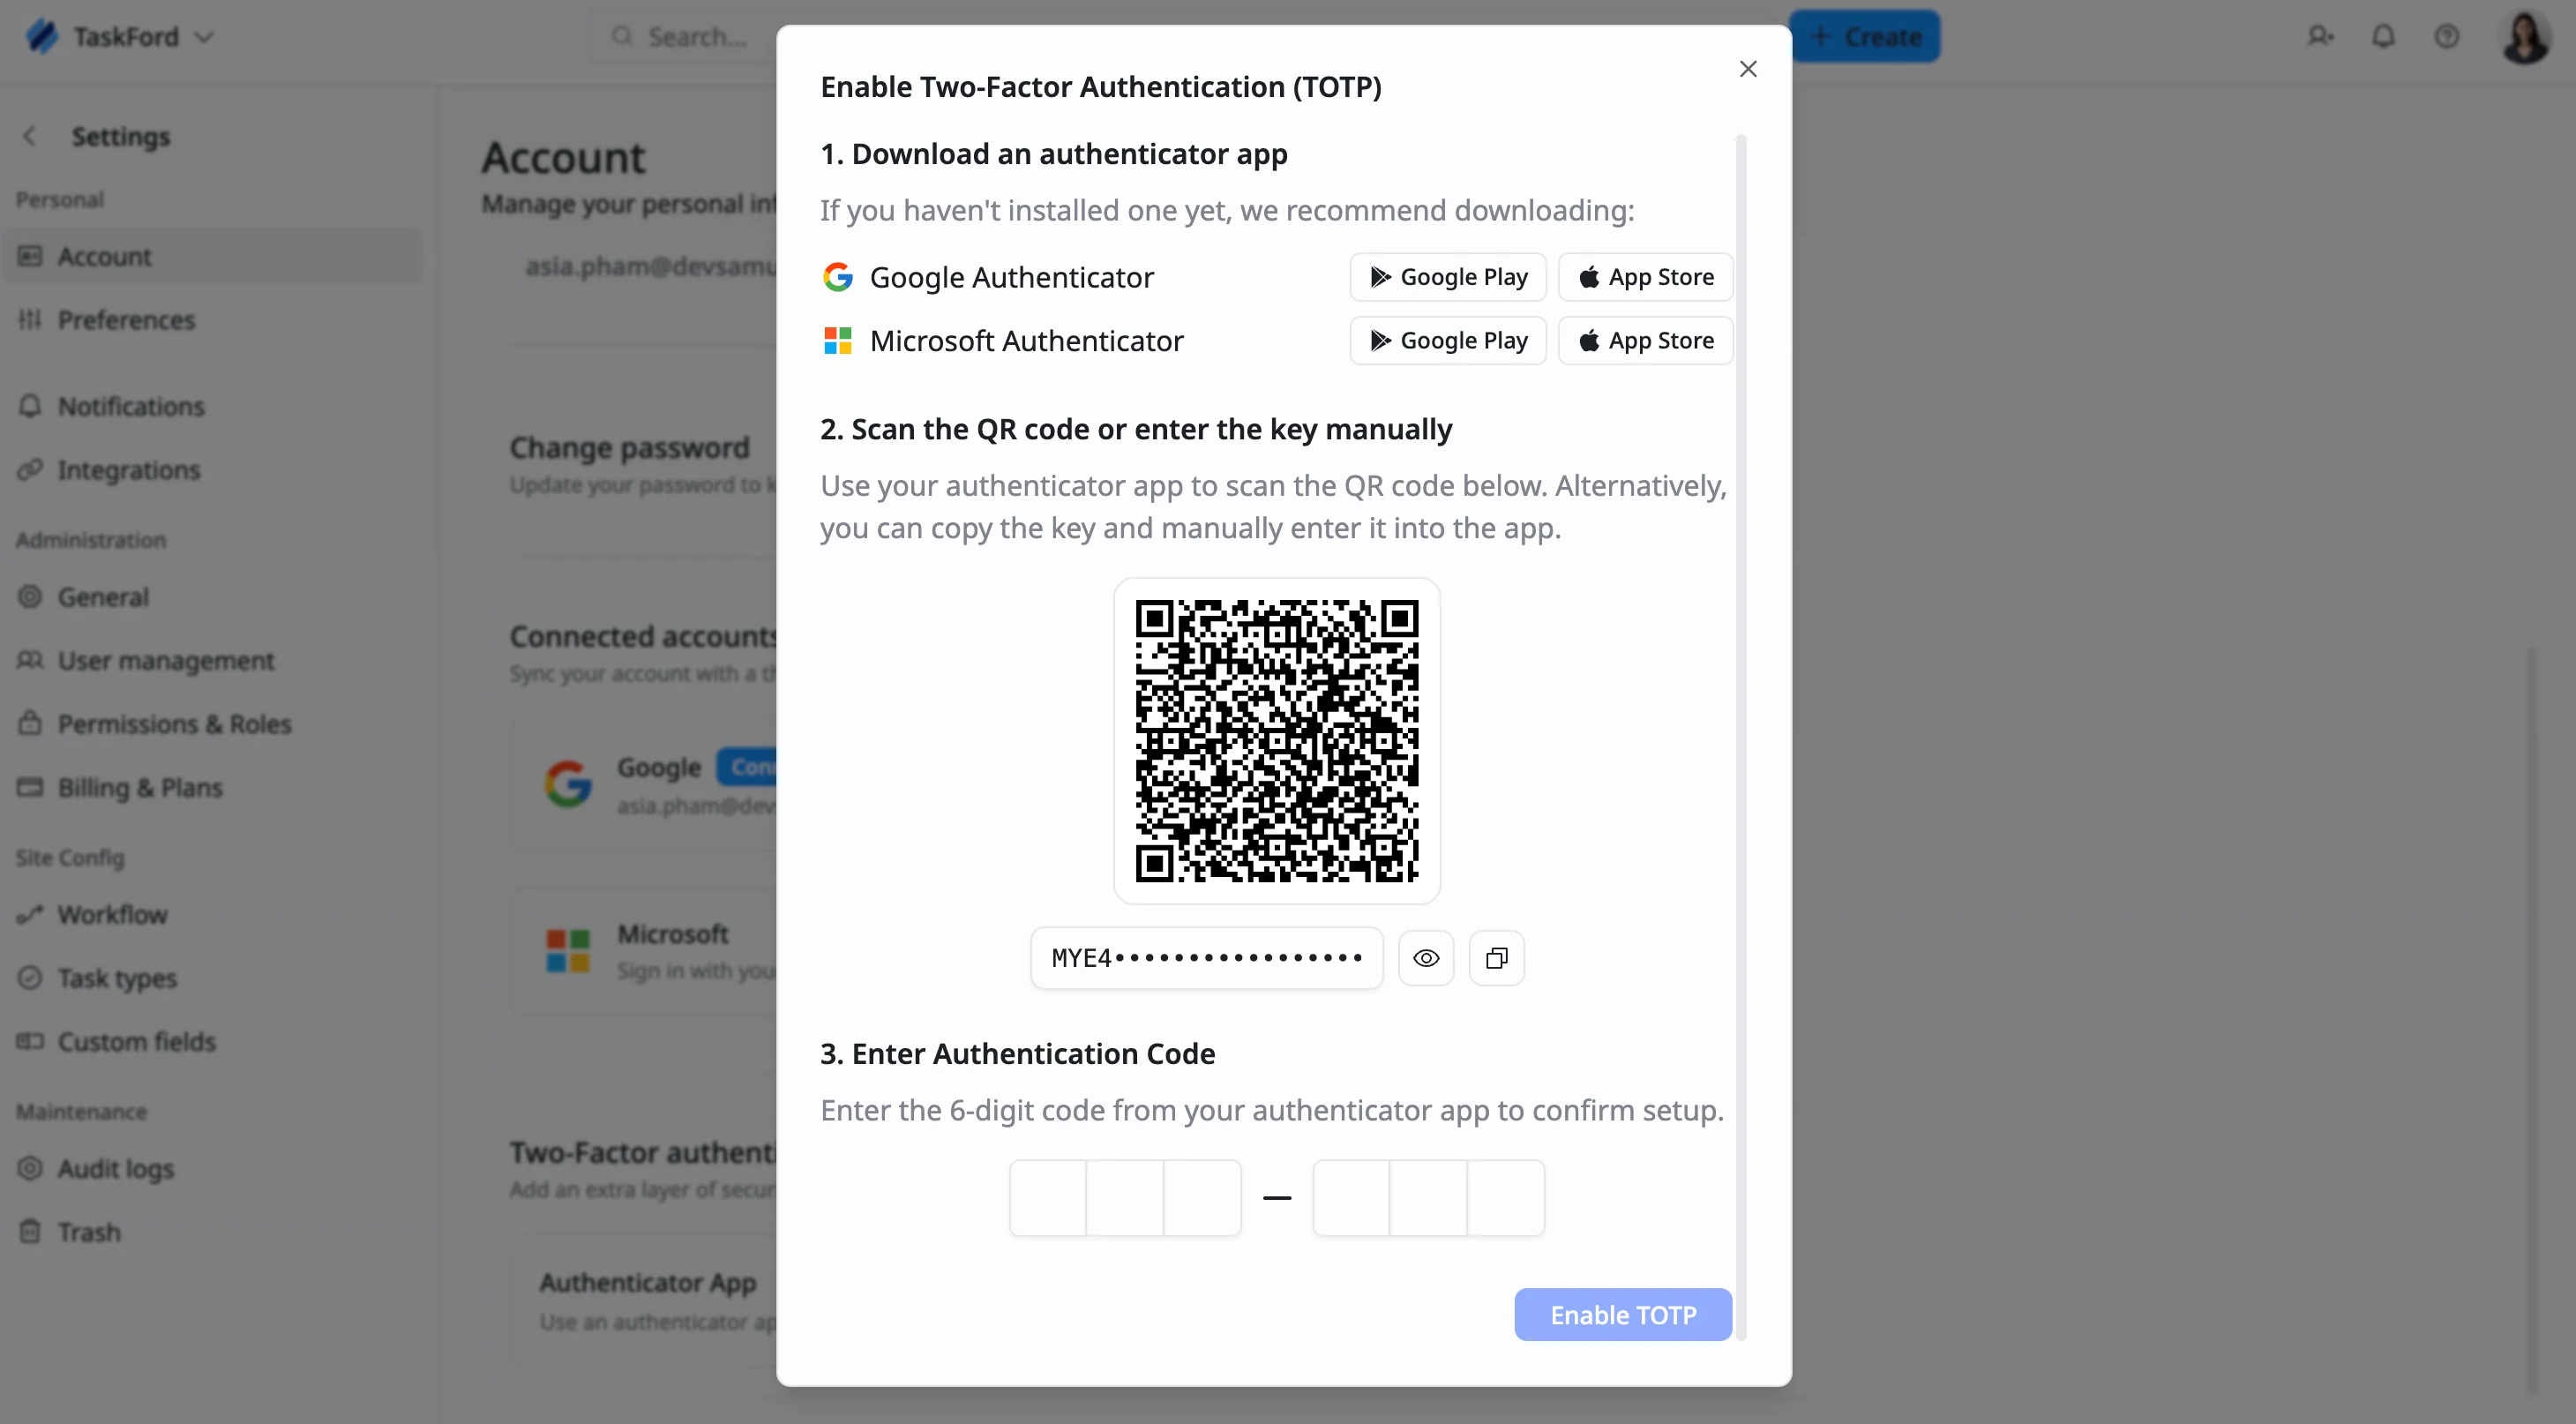Image resolution: width=2576 pixels, height=1424 pixels.
Task: Open Trash in sidebar
Action: point(212,1232)
